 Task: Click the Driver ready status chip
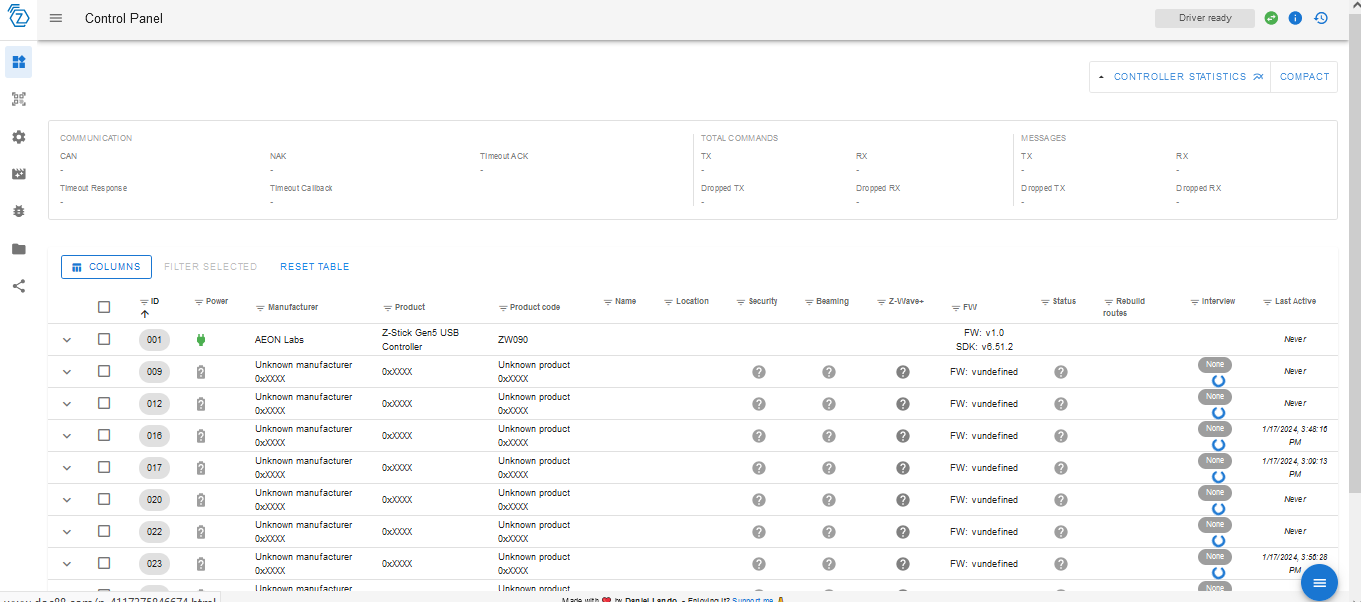click(x=1205, y=18)
